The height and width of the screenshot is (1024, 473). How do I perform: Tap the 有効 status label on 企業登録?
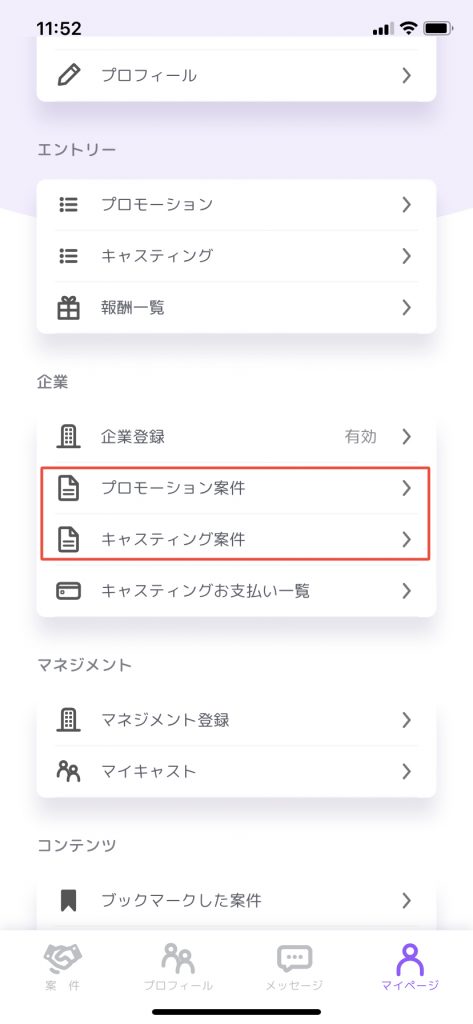(361, 436)
